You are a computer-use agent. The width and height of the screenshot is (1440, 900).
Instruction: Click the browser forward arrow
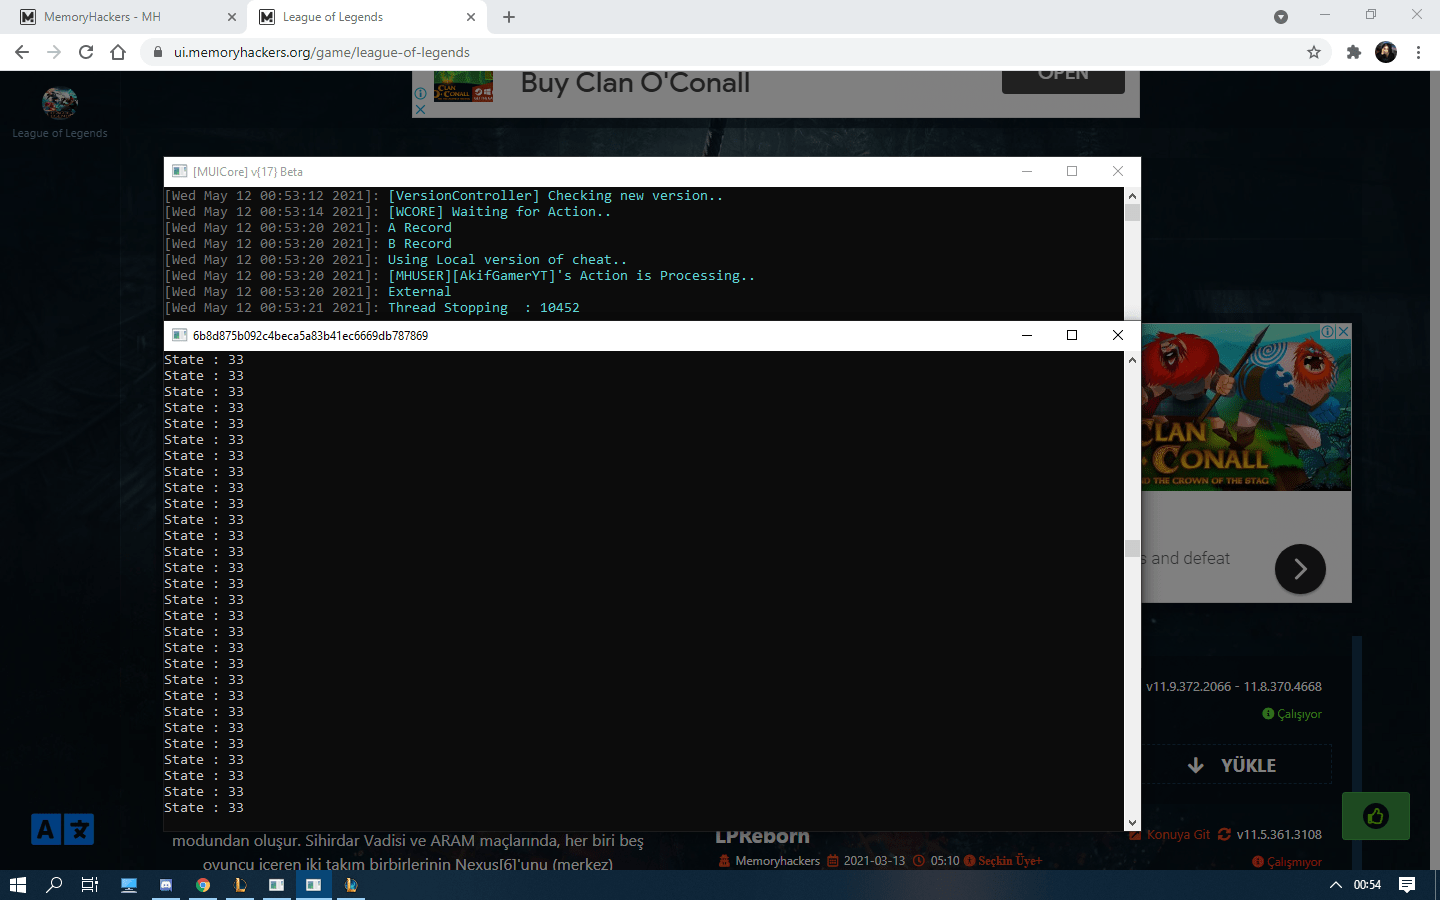coord(54,52)
